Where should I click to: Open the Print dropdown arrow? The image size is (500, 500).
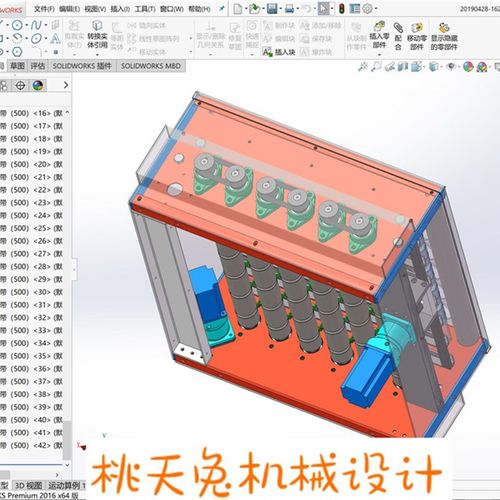[298, 9]
